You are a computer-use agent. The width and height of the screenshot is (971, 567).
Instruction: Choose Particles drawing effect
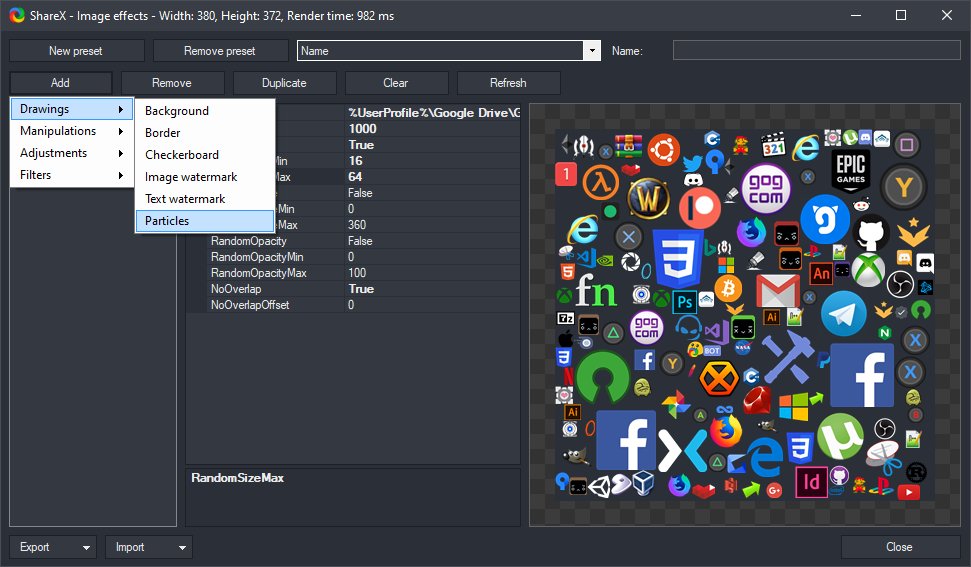(x=205, y=221)
